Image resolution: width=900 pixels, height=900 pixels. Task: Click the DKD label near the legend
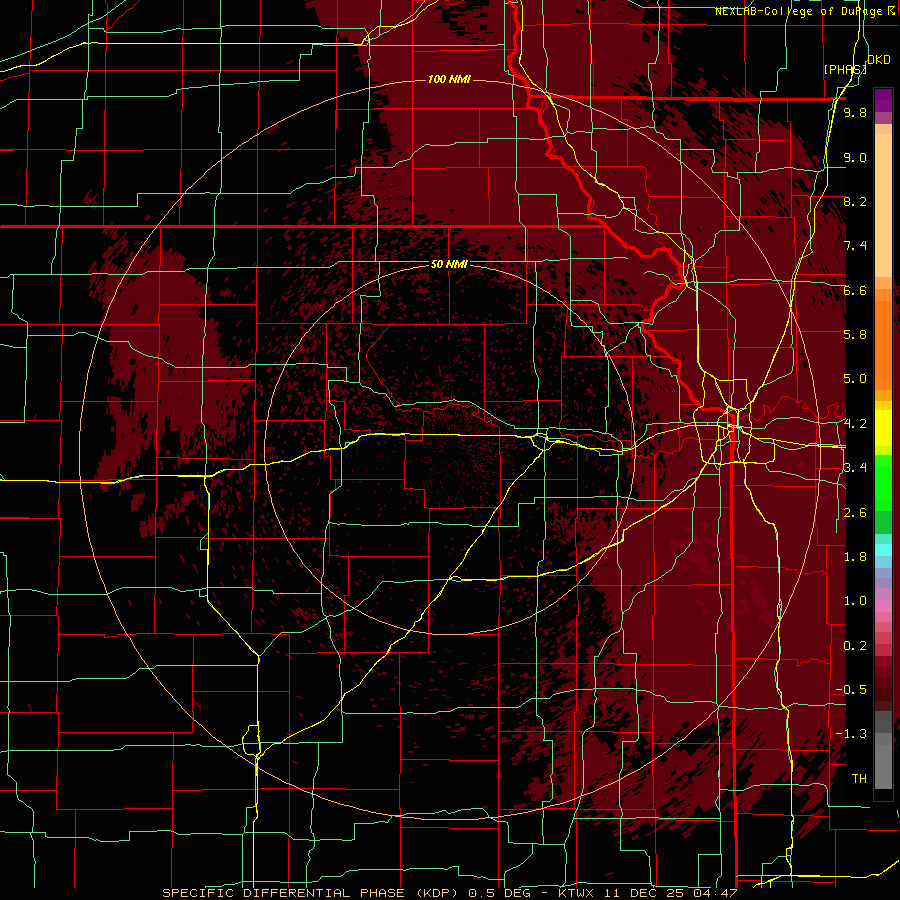879,60
